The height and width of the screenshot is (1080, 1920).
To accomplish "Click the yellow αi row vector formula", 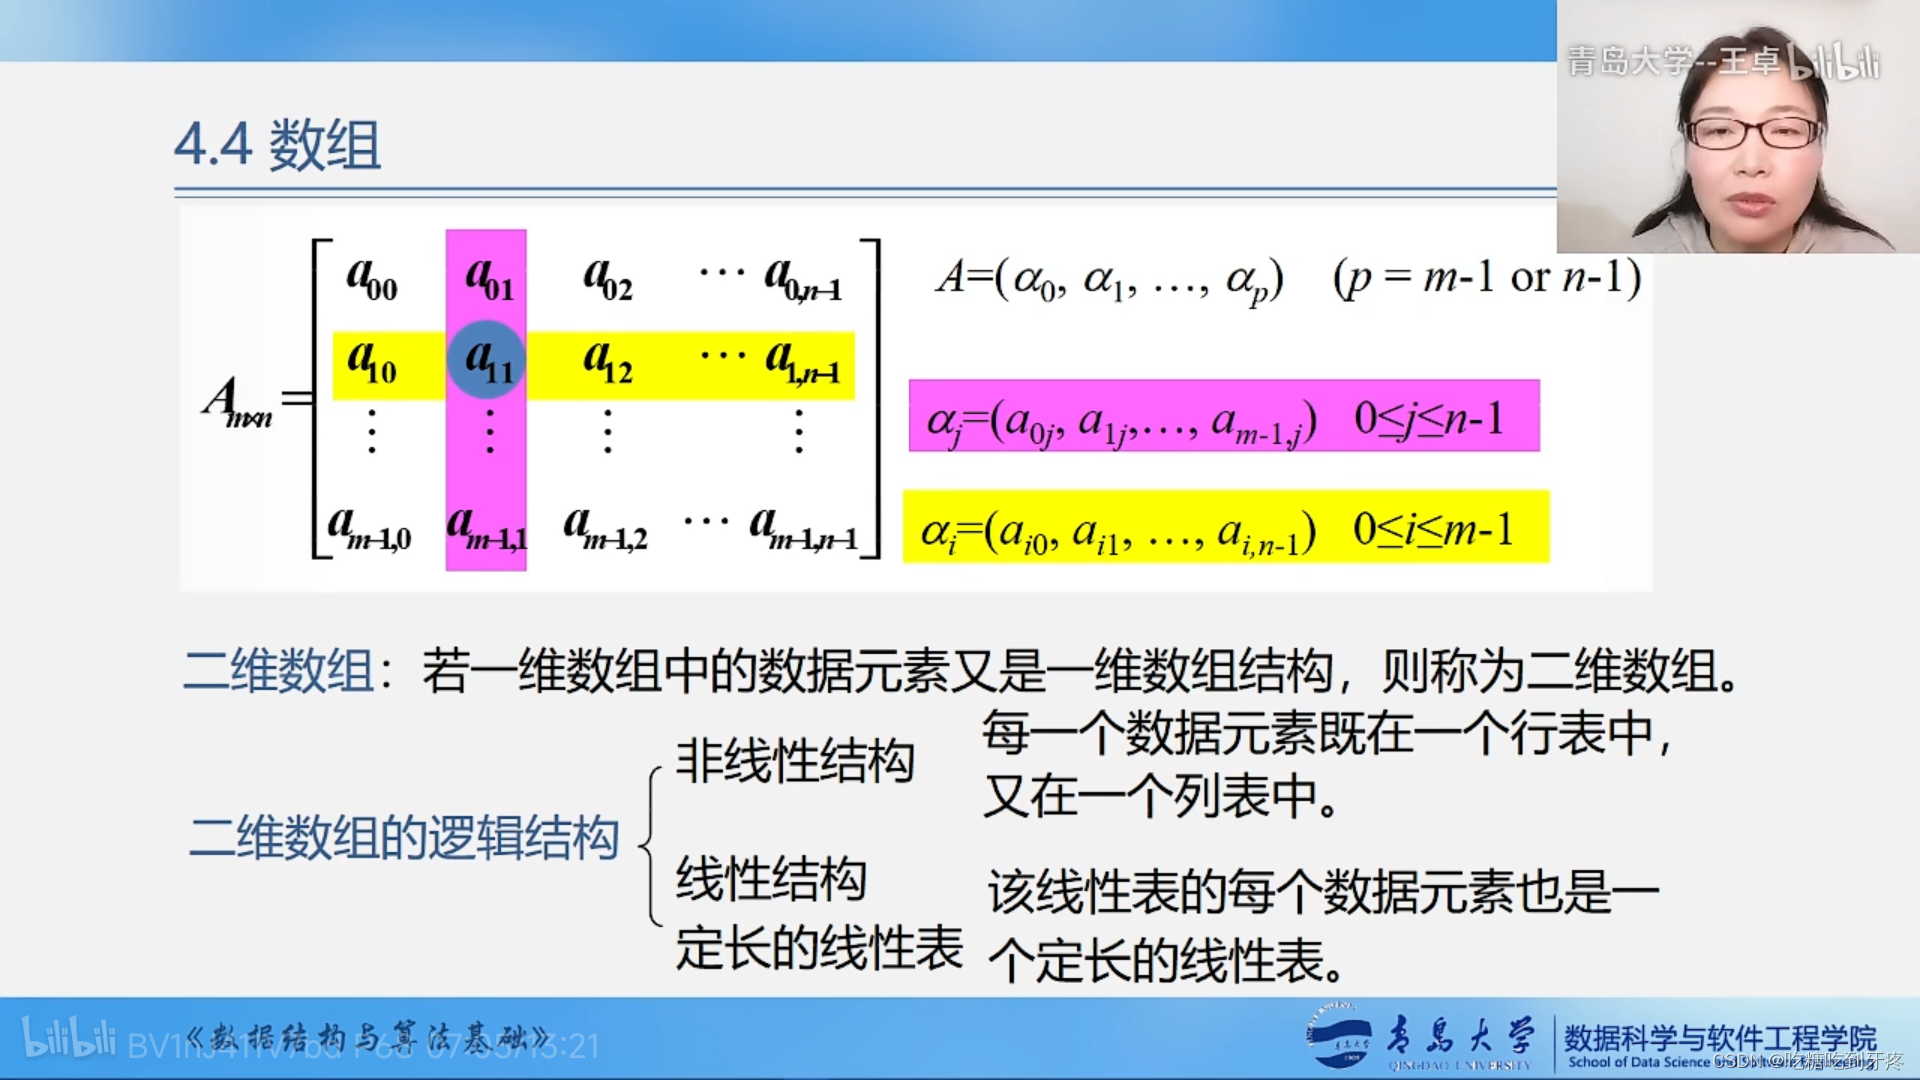I will coord(1226,527).
